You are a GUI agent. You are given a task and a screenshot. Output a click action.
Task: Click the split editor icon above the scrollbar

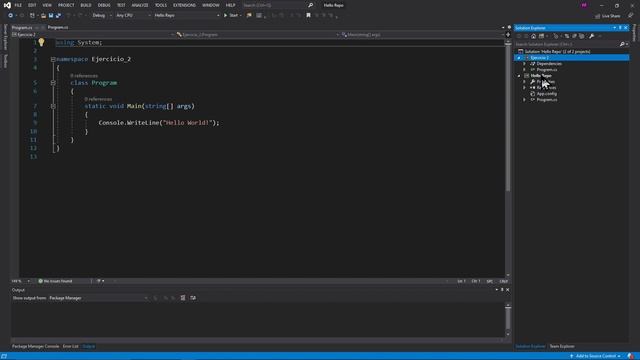click(x=508, y=35)
